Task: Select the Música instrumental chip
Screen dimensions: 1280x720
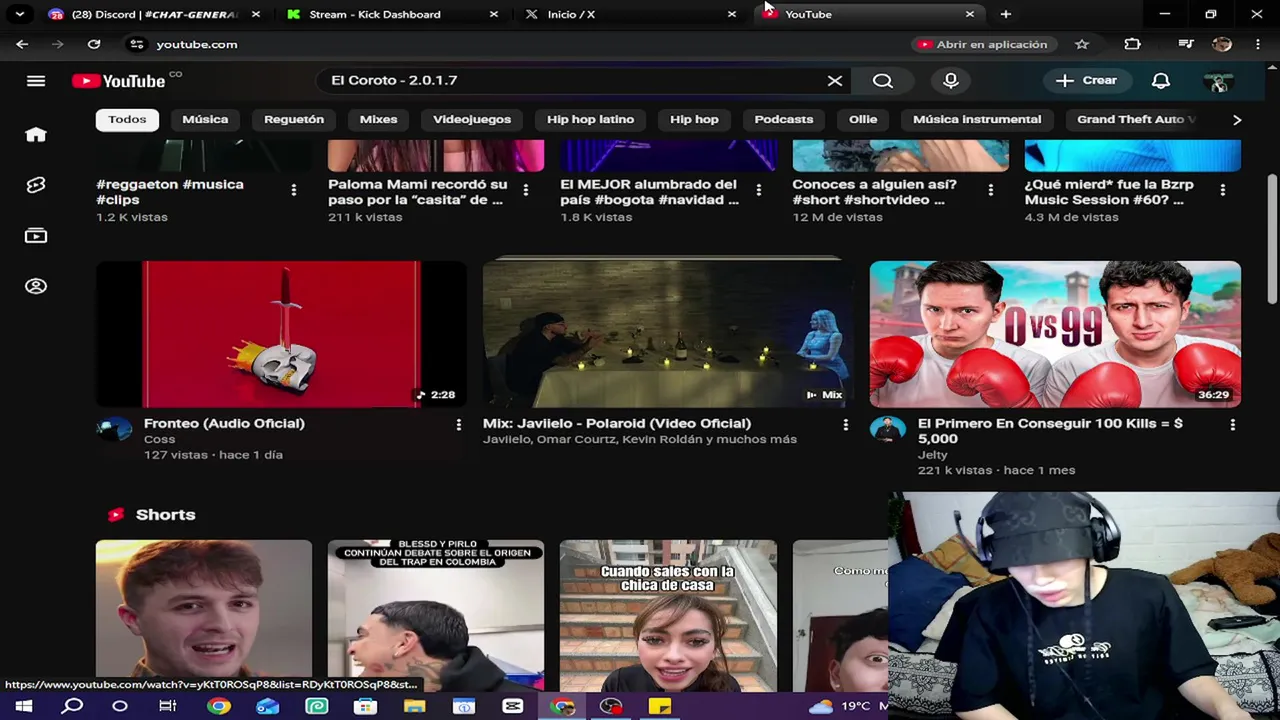Action: pos(977,119)
